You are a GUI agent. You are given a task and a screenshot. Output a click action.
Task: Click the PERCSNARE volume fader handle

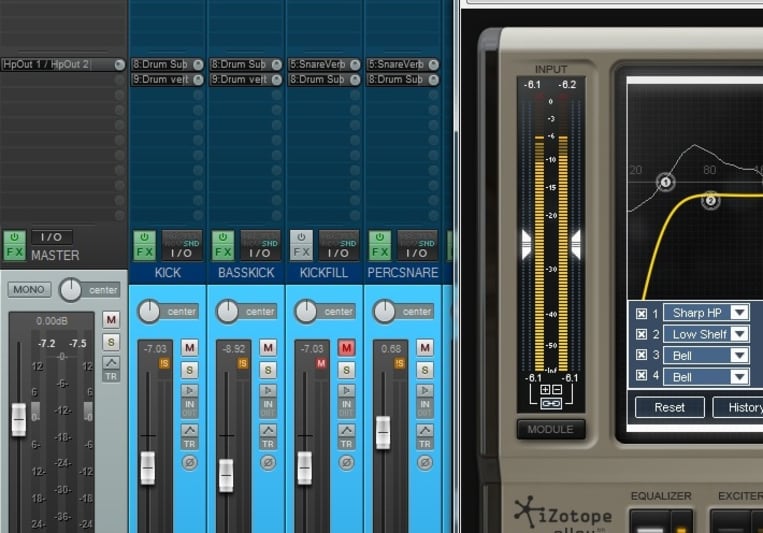383,433
